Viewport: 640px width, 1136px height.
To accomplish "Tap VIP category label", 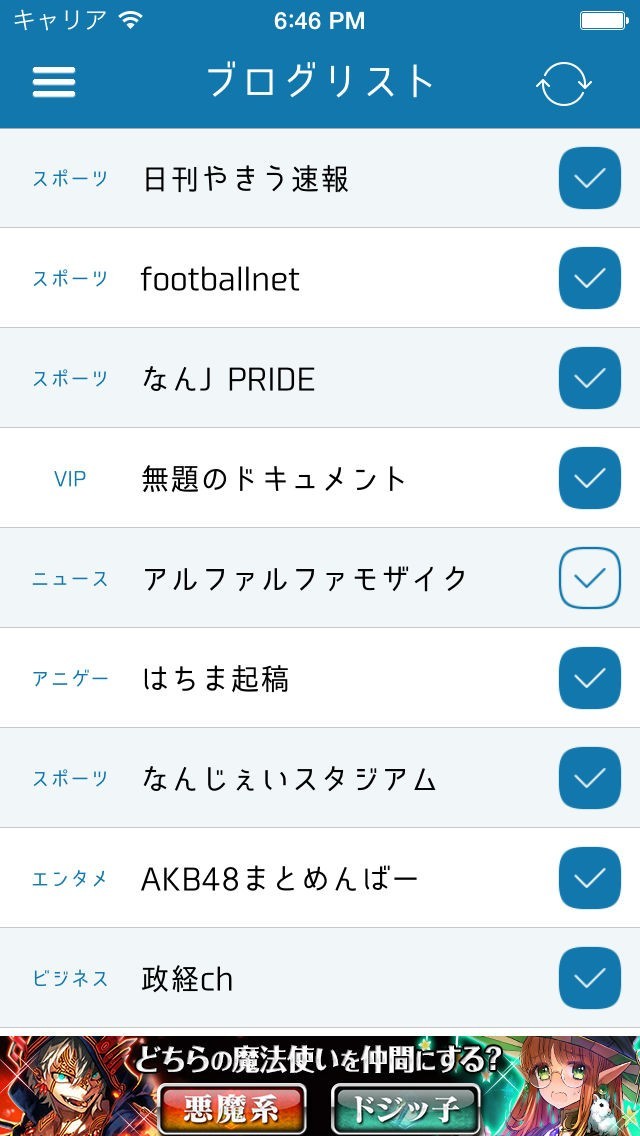I will click(x=70, y=479).
